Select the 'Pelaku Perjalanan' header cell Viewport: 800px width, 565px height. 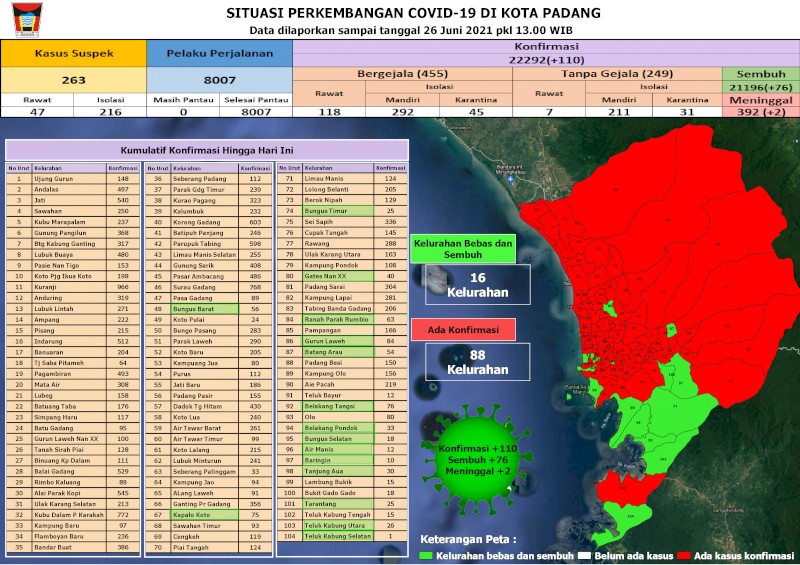coord(219,54)
